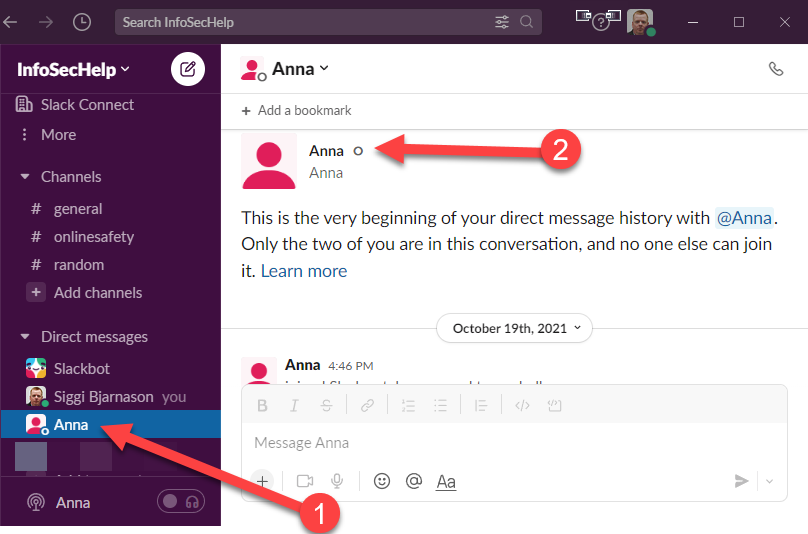
Task: Go back using the back arrow
Action: click(10, 22)
